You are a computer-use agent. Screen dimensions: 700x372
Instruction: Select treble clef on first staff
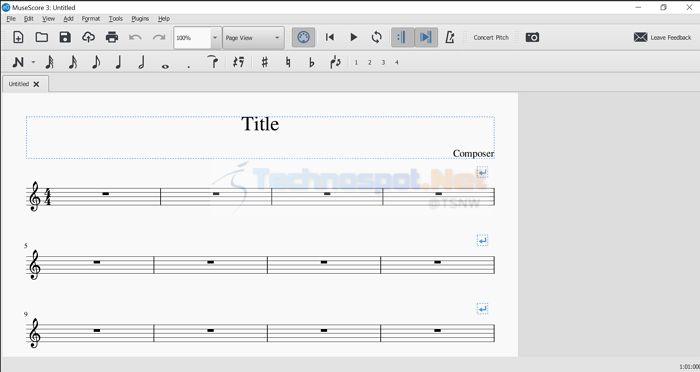[x=34, y=196]
